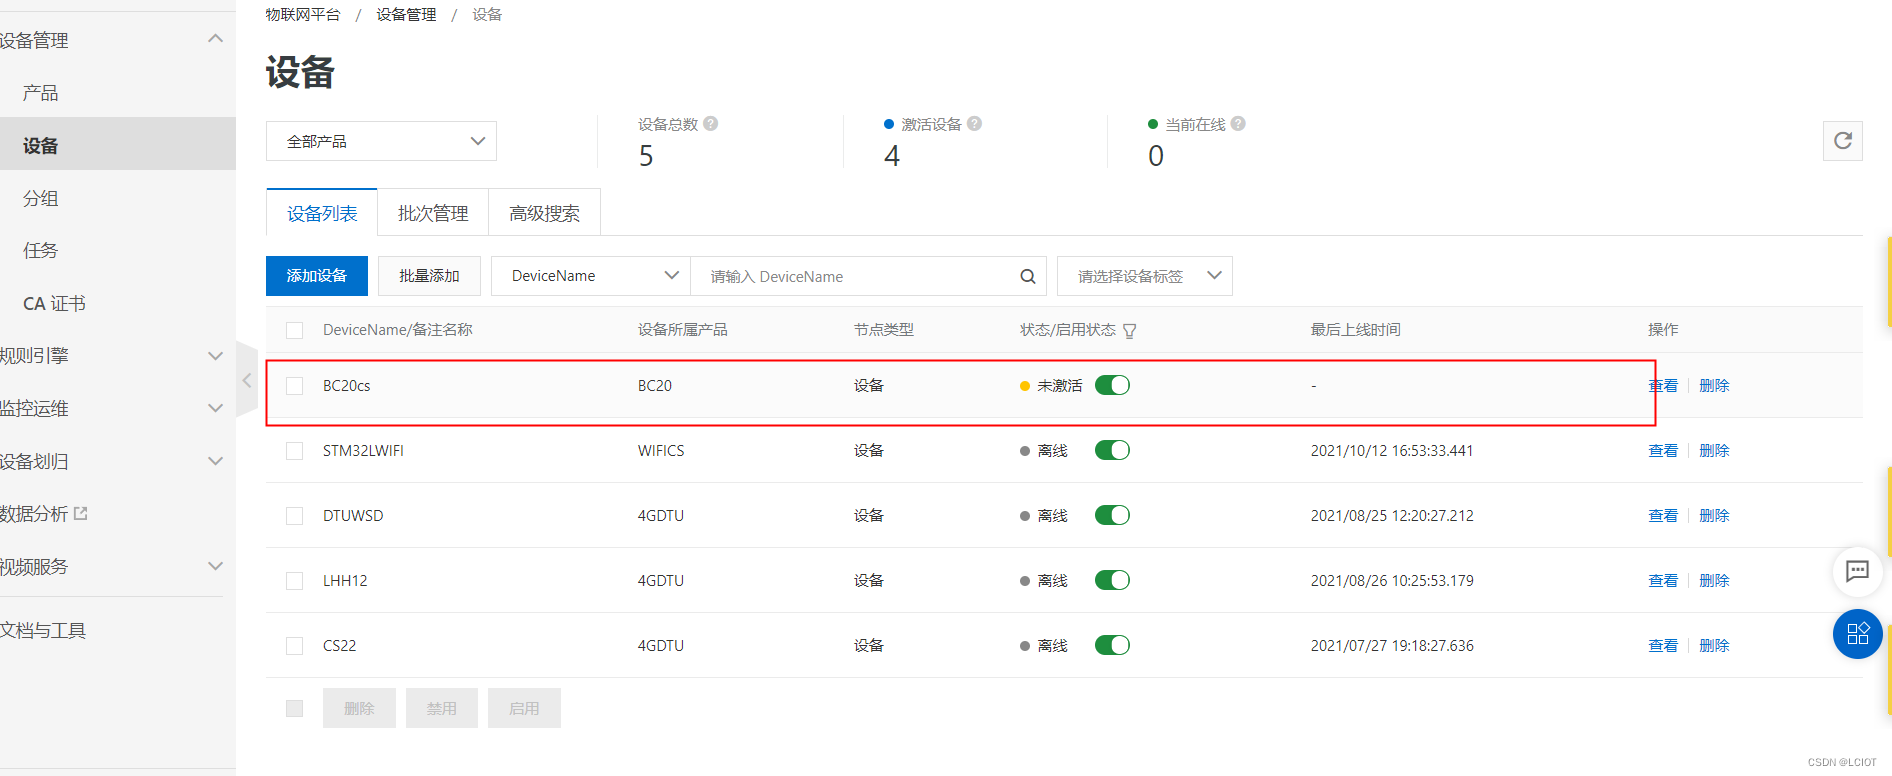Click 物联网平台 breadcrumb link
Screen dimensions: 1892x776
(303, 14)
